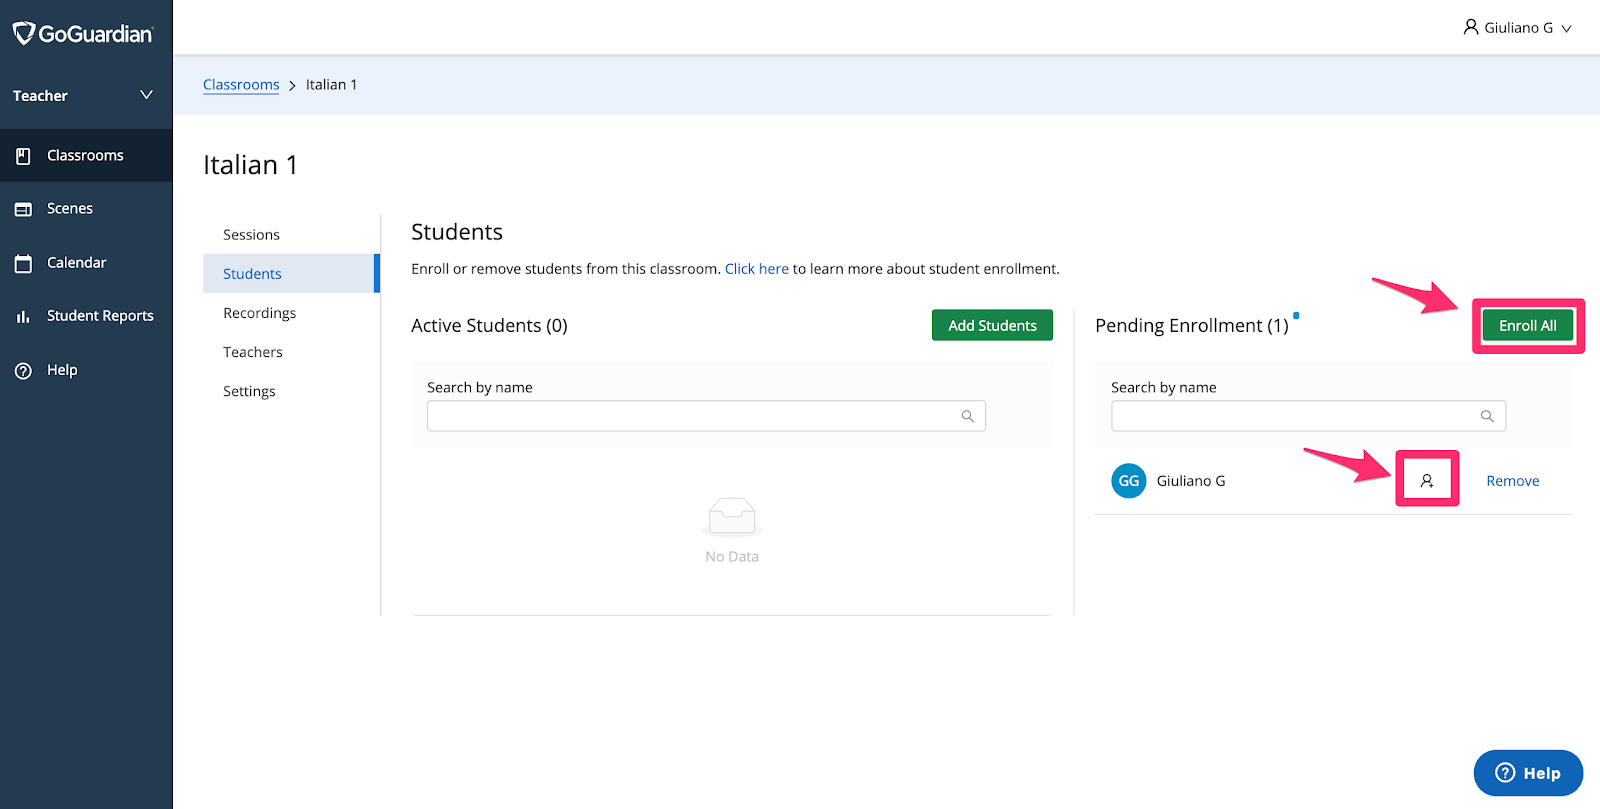Image resolution: width=1600 pixels, height=809 pixels.
Task: Click the Help question mark sidebar icon
Action: point(23,370)
